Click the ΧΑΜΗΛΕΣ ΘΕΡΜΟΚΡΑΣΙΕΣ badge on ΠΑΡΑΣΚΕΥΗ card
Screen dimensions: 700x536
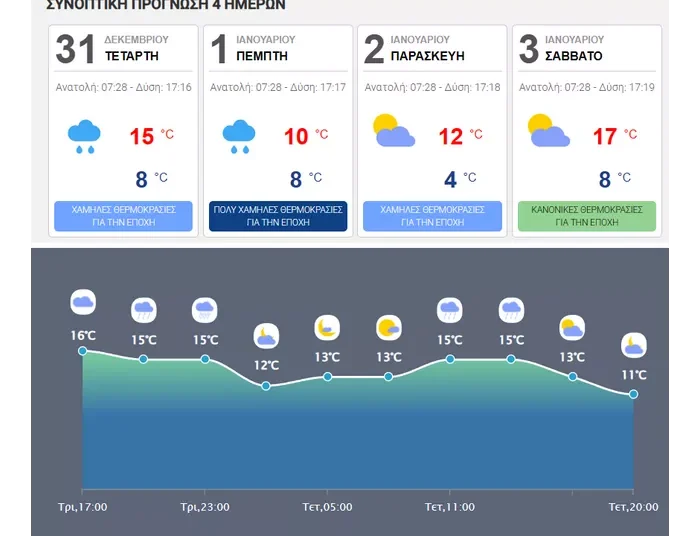pos(432,216)
